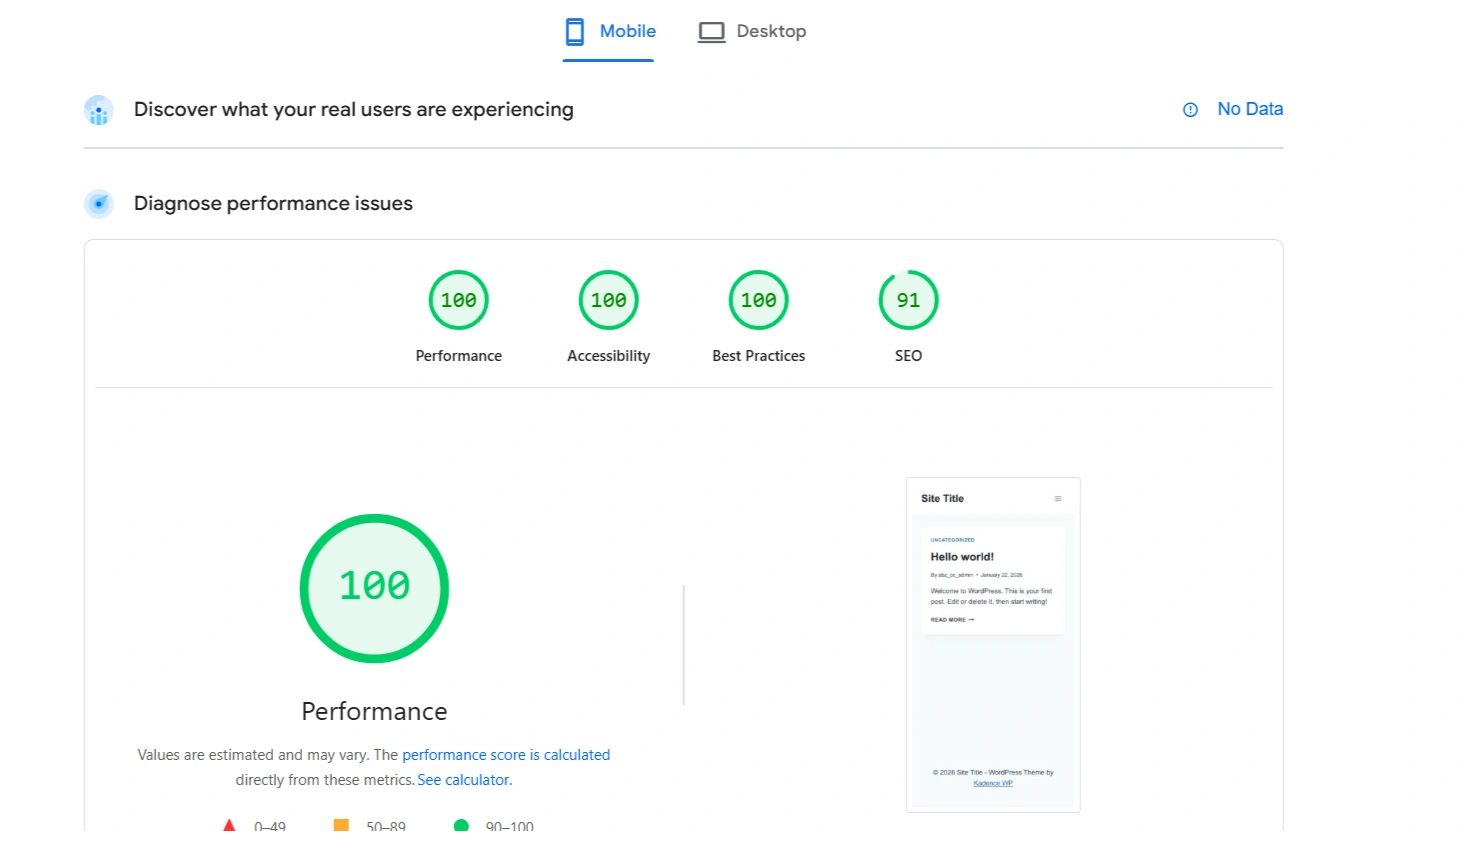1467x858 pixels.
Task: Click the Discover what your real users heading
Action: pyautogui.click(x=354, y=109)
